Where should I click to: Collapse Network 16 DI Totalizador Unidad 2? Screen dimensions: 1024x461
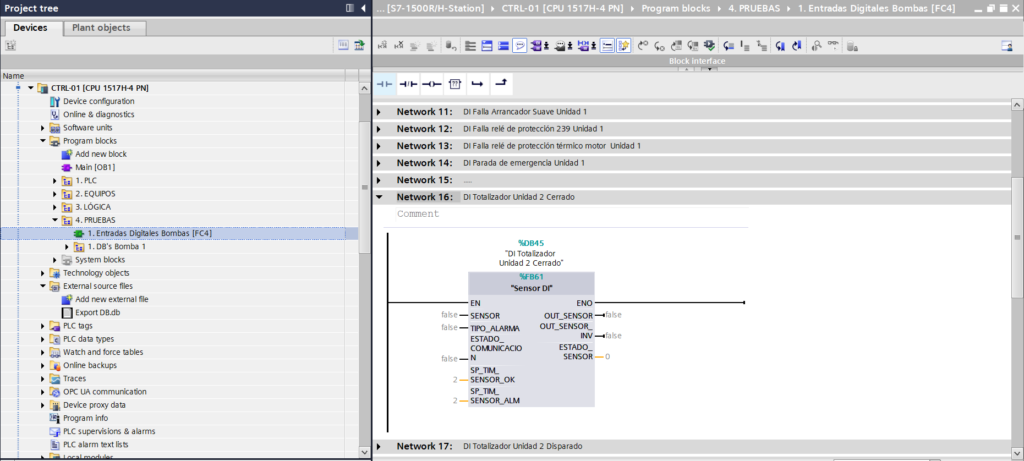pyautogui.click(x=379, y=197)
